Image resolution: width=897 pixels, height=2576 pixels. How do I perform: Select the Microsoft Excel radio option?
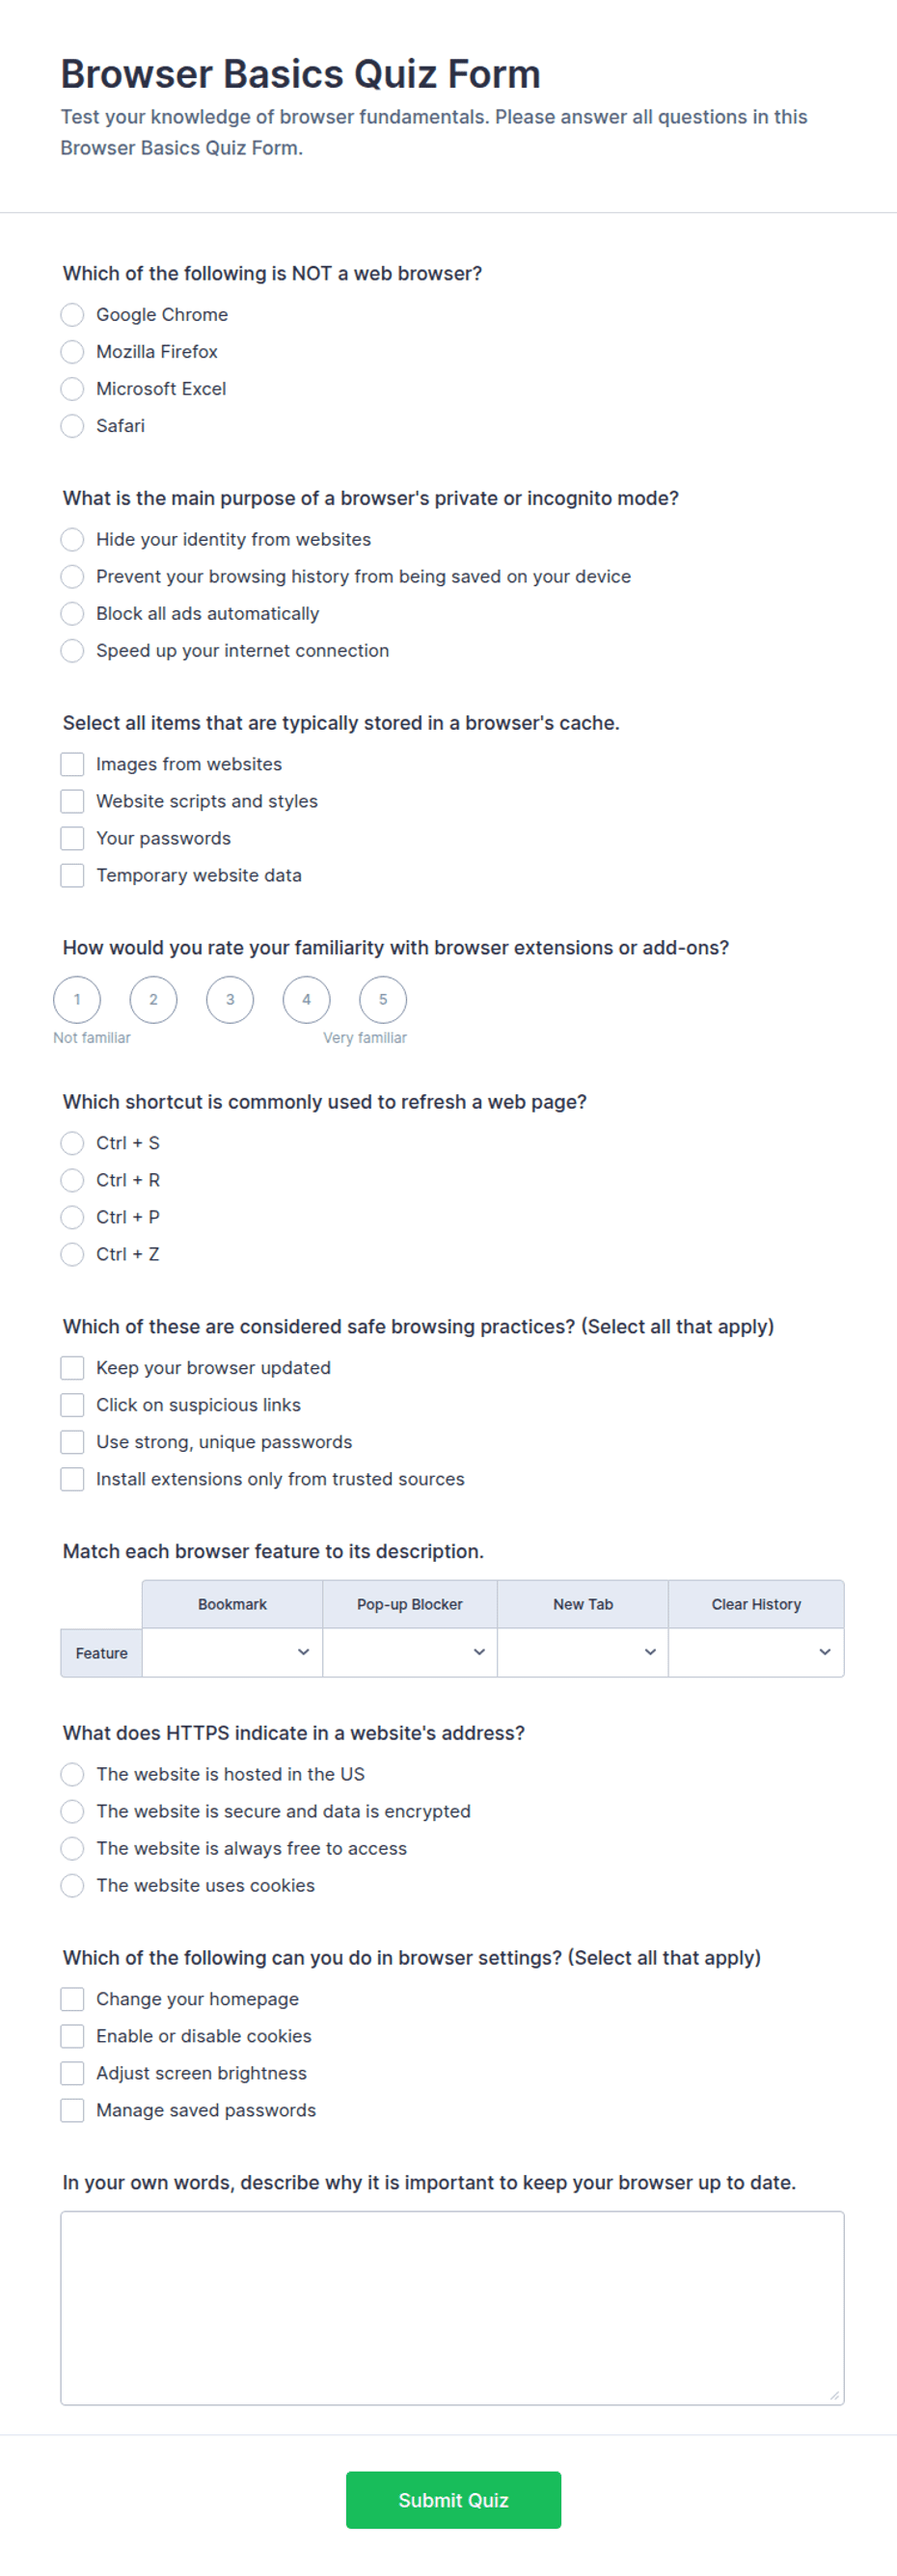[x=72, y=389]
